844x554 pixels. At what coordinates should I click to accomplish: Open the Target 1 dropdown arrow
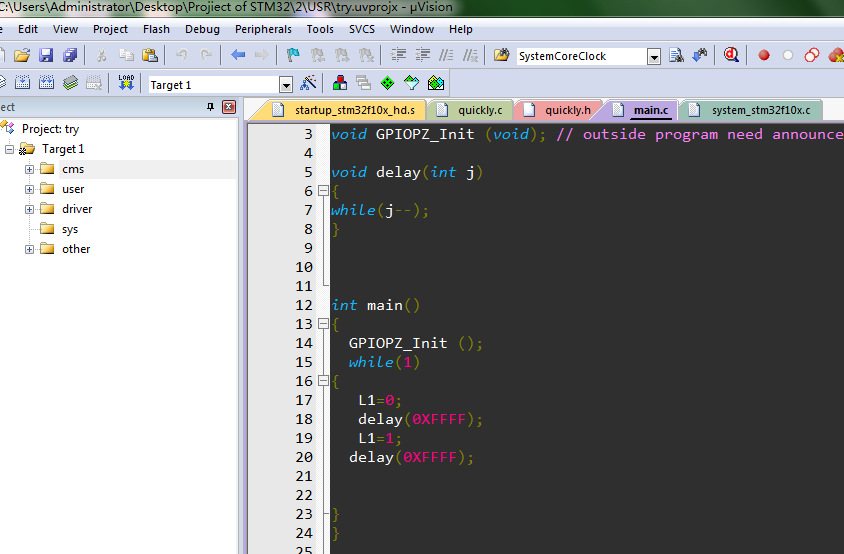286,85
